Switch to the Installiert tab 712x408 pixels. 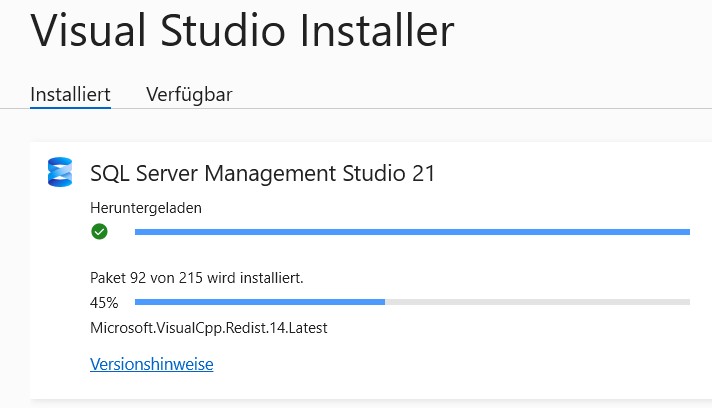pos(70,94)
